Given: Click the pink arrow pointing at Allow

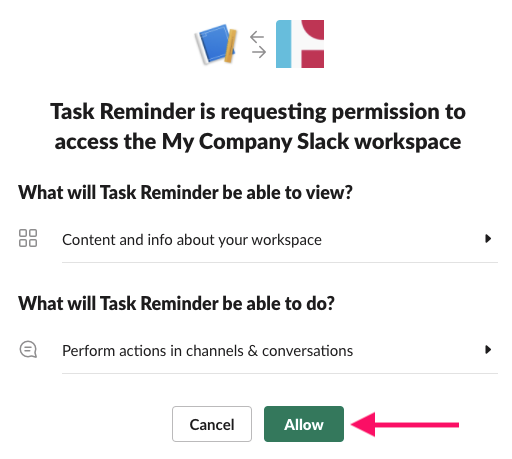Looking at the screenshot, I should click(x=405, y=424).
